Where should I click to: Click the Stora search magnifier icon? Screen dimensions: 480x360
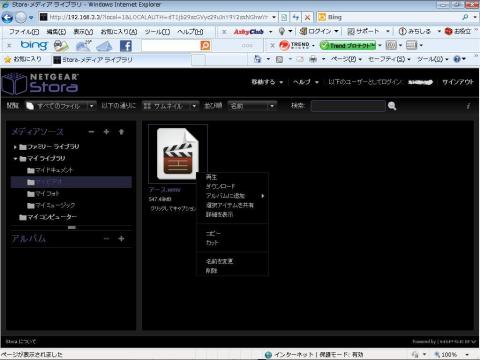click(392, 106)
